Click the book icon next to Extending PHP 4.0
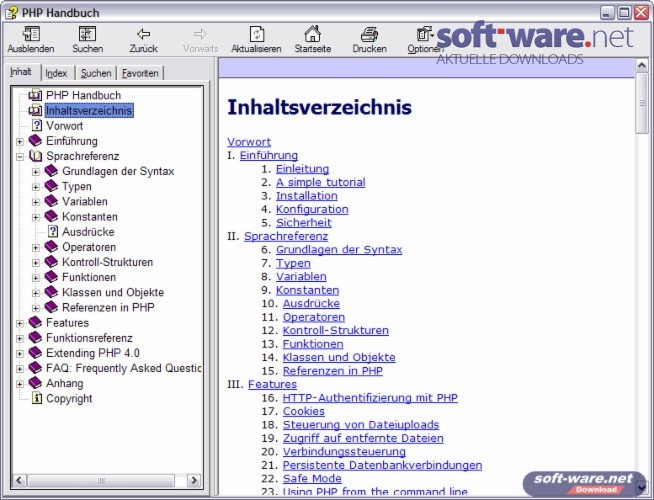 coord(35,353)
